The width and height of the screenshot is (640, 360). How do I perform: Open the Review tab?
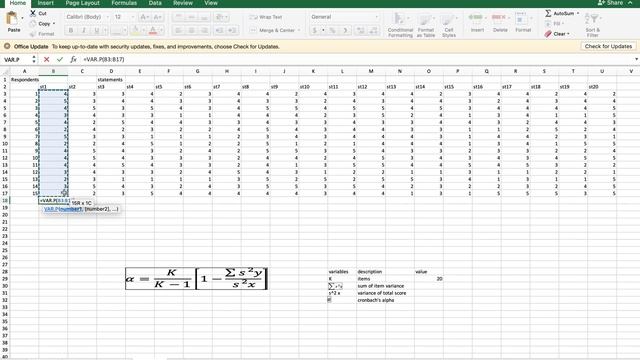click(183, 3)
